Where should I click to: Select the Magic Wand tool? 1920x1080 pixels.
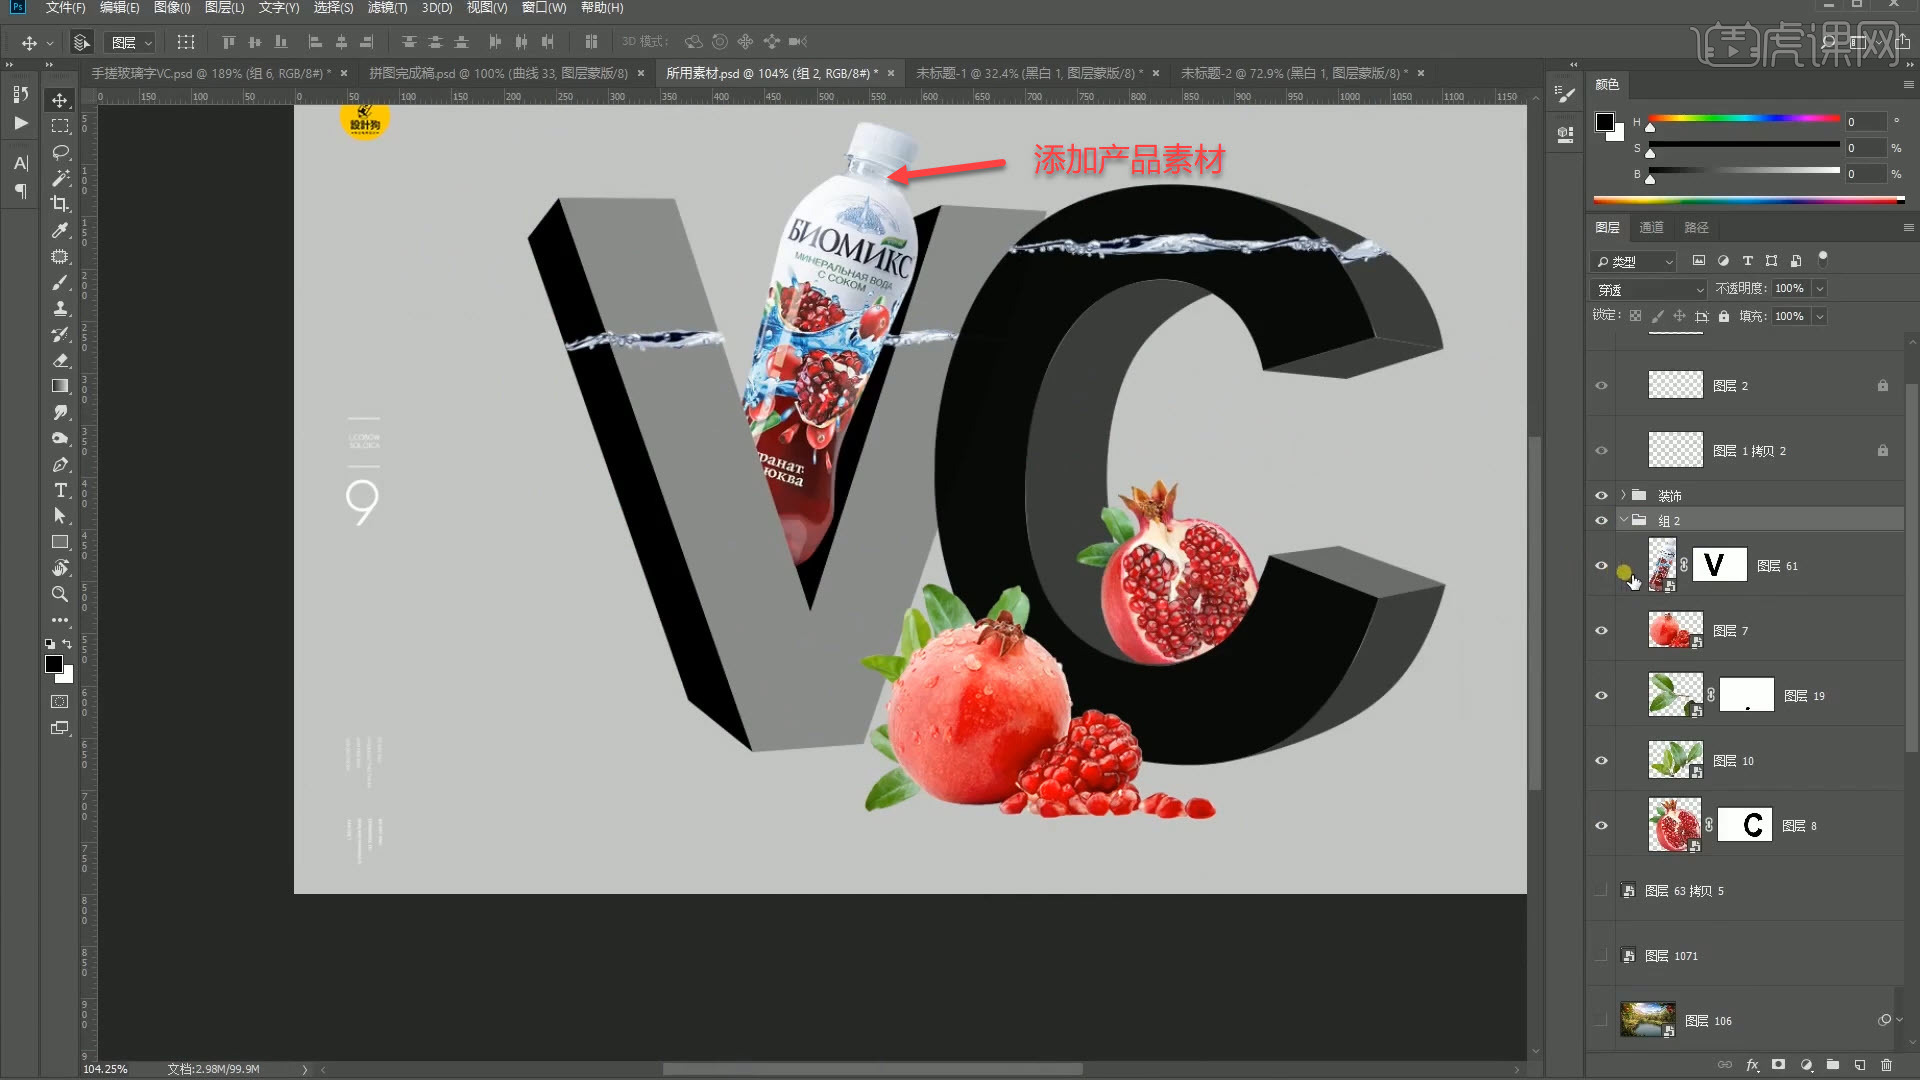[60, 178]
